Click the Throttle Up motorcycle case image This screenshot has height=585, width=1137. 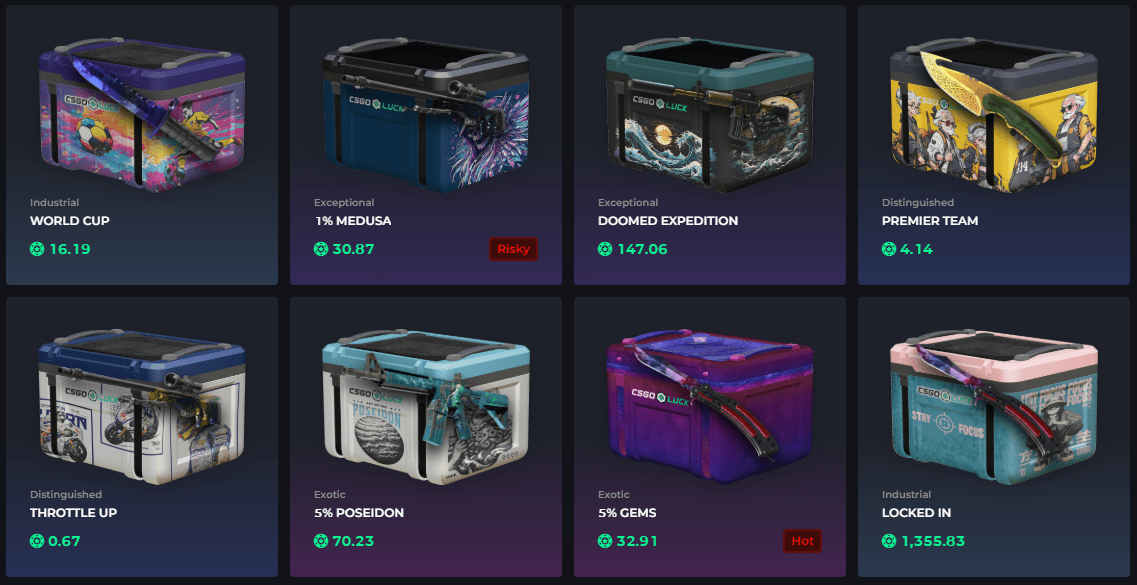coord(141,406)
